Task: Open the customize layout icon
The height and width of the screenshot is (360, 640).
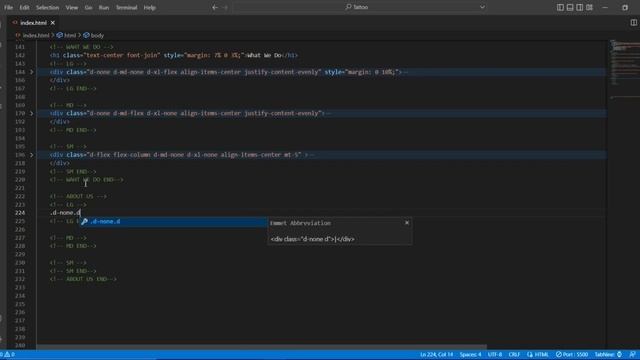Action: click(x=589, y=7)
